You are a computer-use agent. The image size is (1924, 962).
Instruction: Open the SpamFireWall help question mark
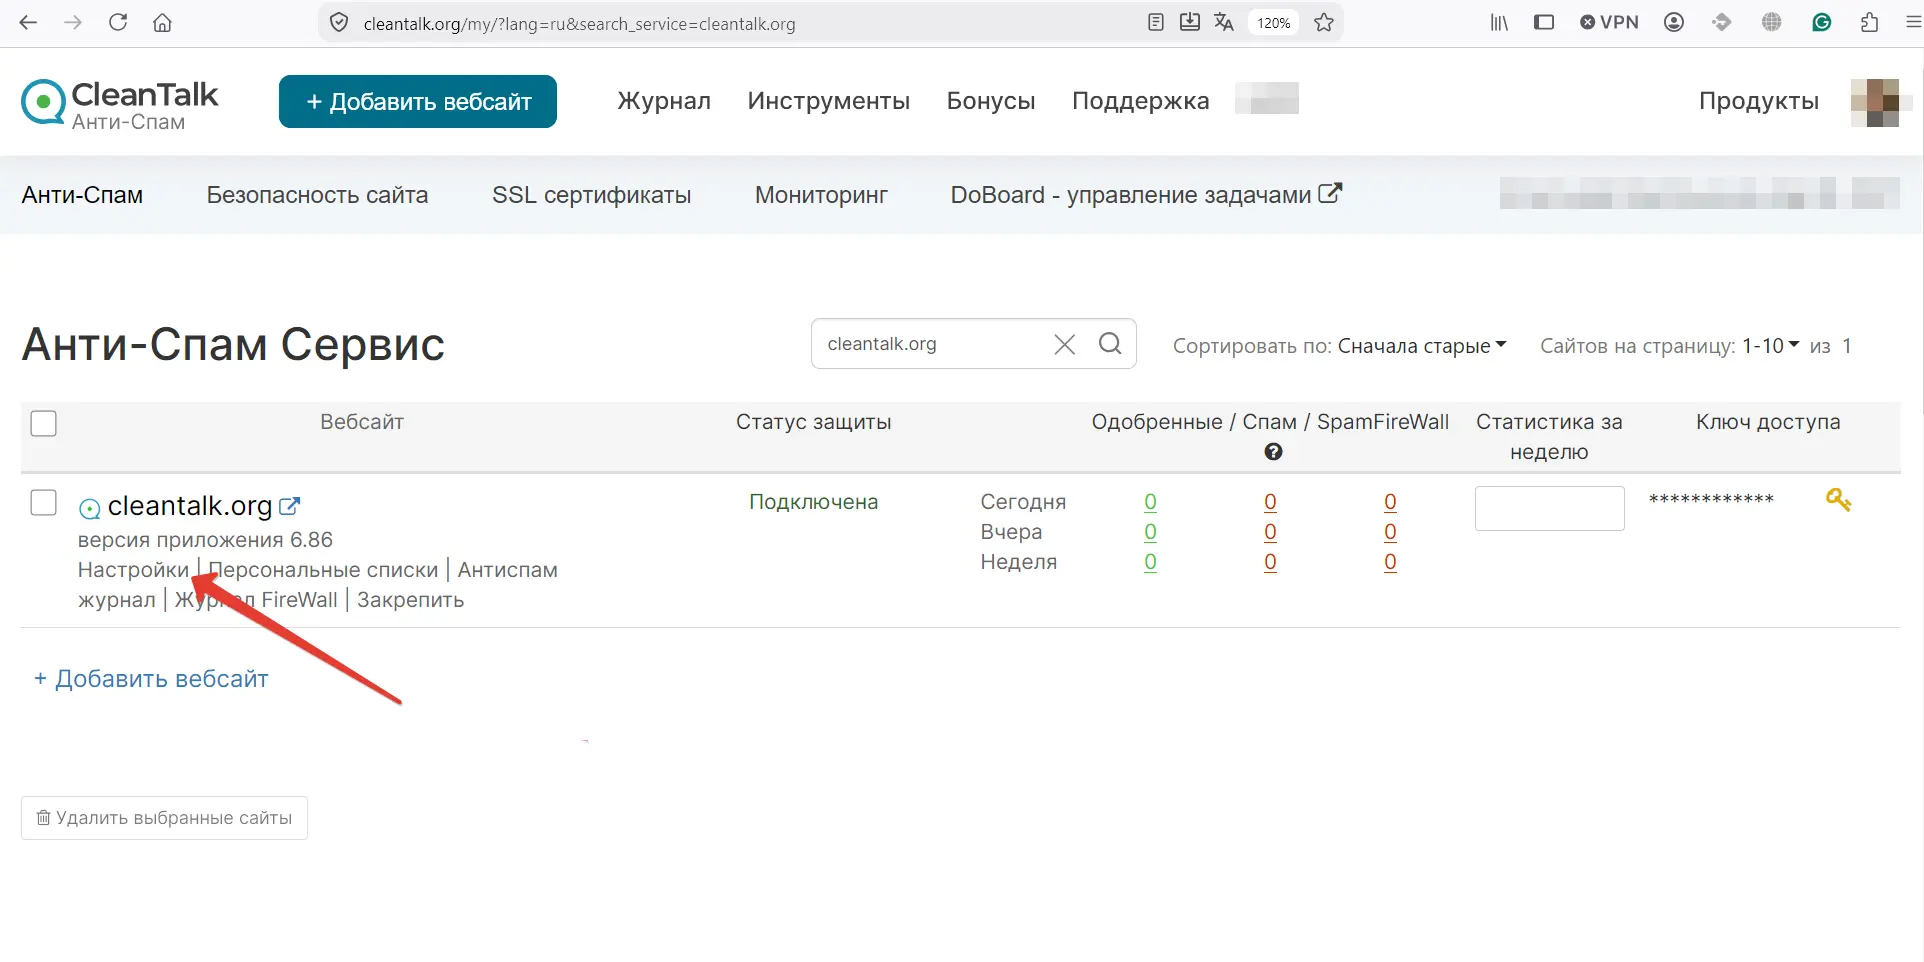tap(1273, 452)
